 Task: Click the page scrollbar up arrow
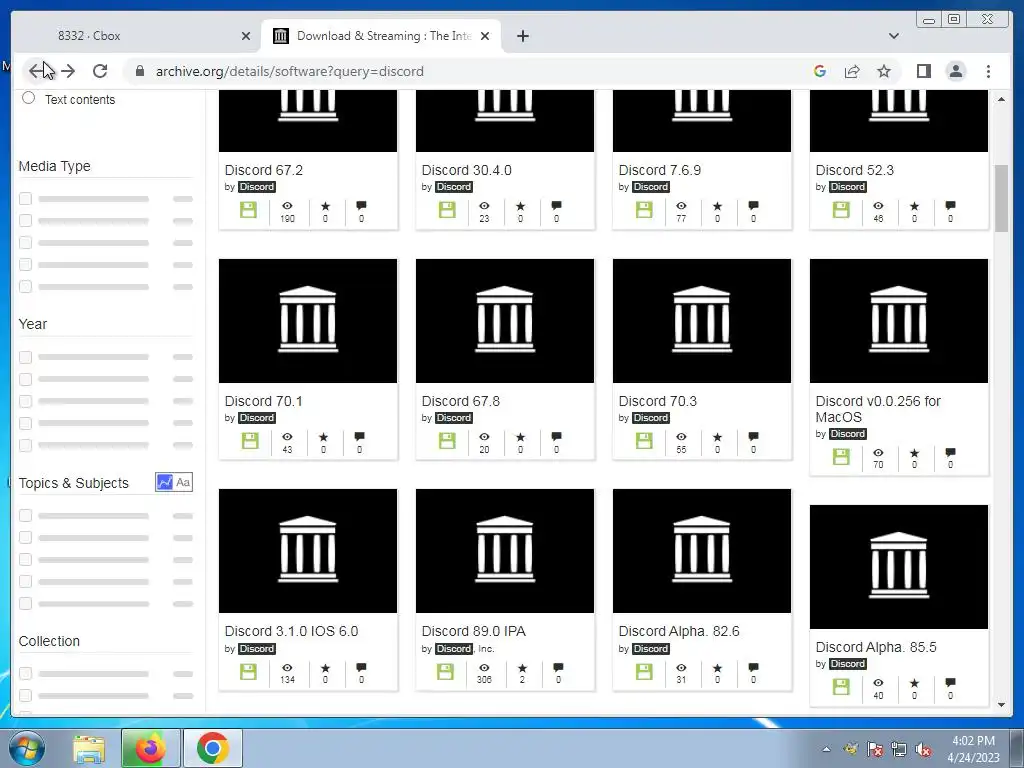pyautogui.click(x=1001, y=99)
